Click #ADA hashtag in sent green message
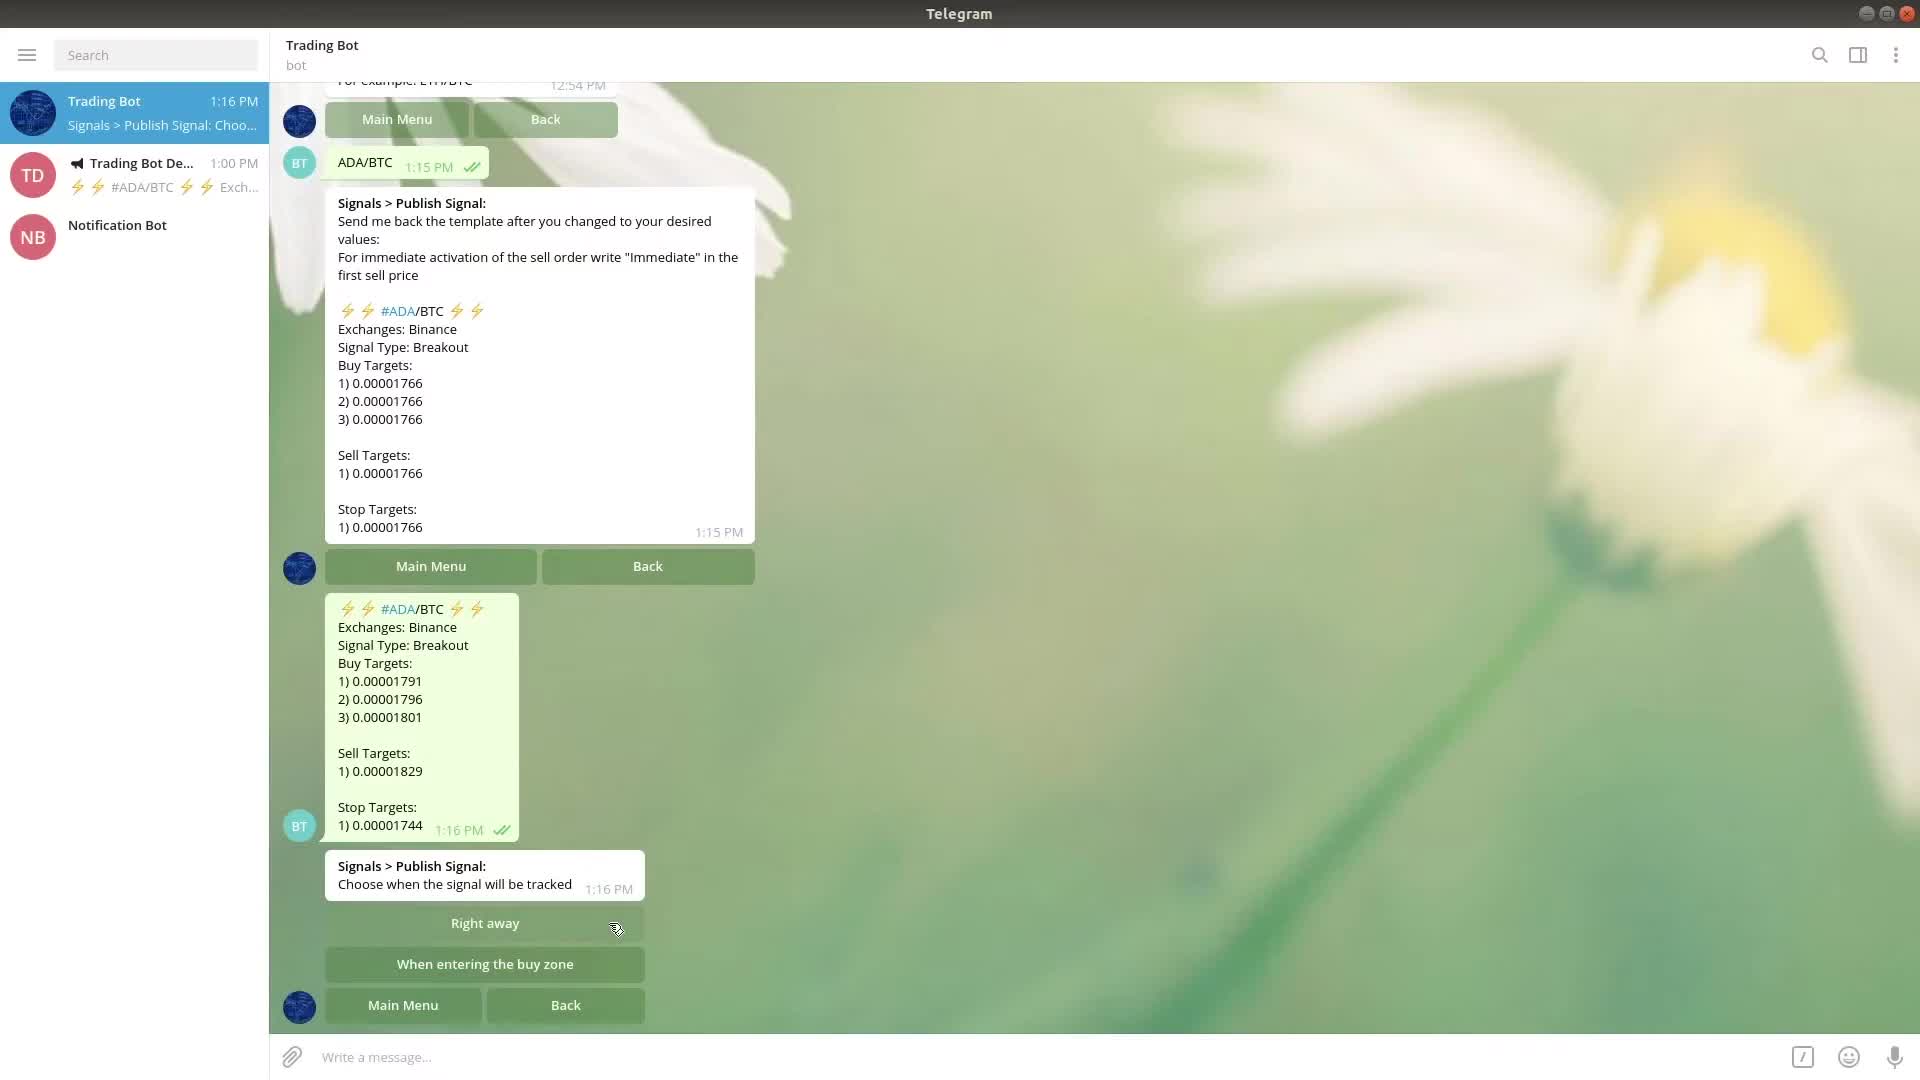This screenshot has width=1920, height=1080. point(398,609)
